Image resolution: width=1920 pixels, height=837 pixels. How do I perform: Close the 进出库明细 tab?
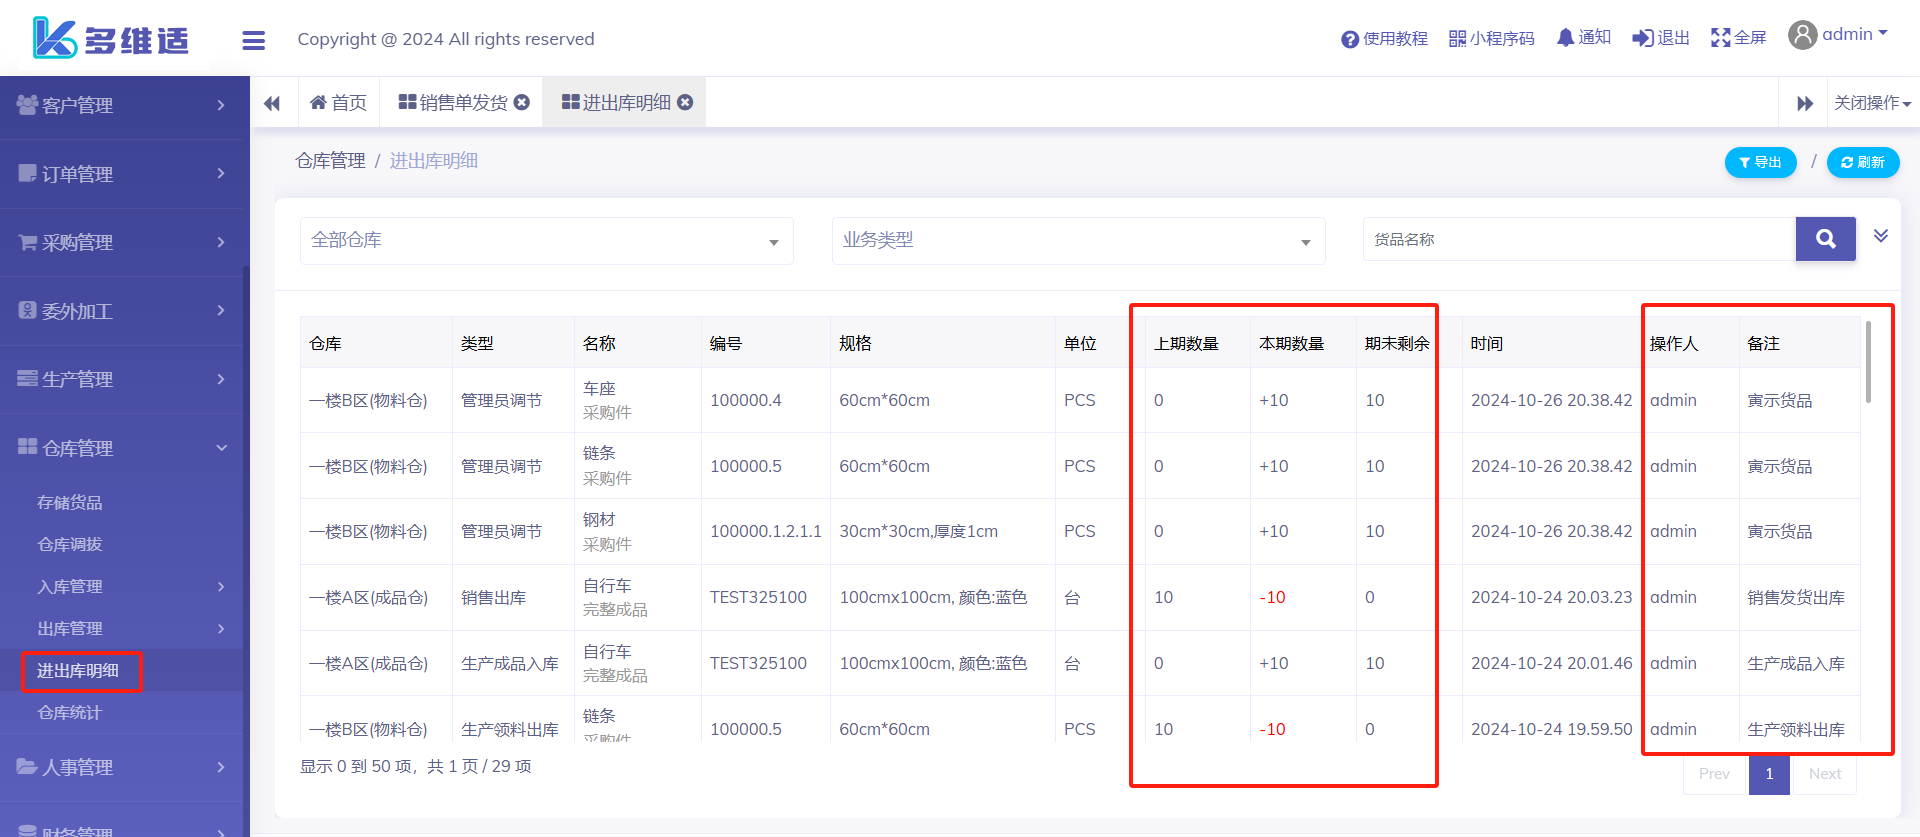click(x=685, y=102)
